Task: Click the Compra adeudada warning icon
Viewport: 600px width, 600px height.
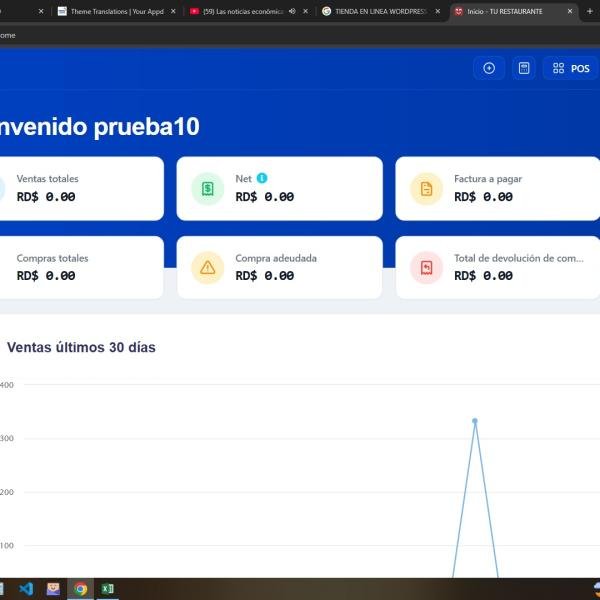Action: click(x=207, y=267)
